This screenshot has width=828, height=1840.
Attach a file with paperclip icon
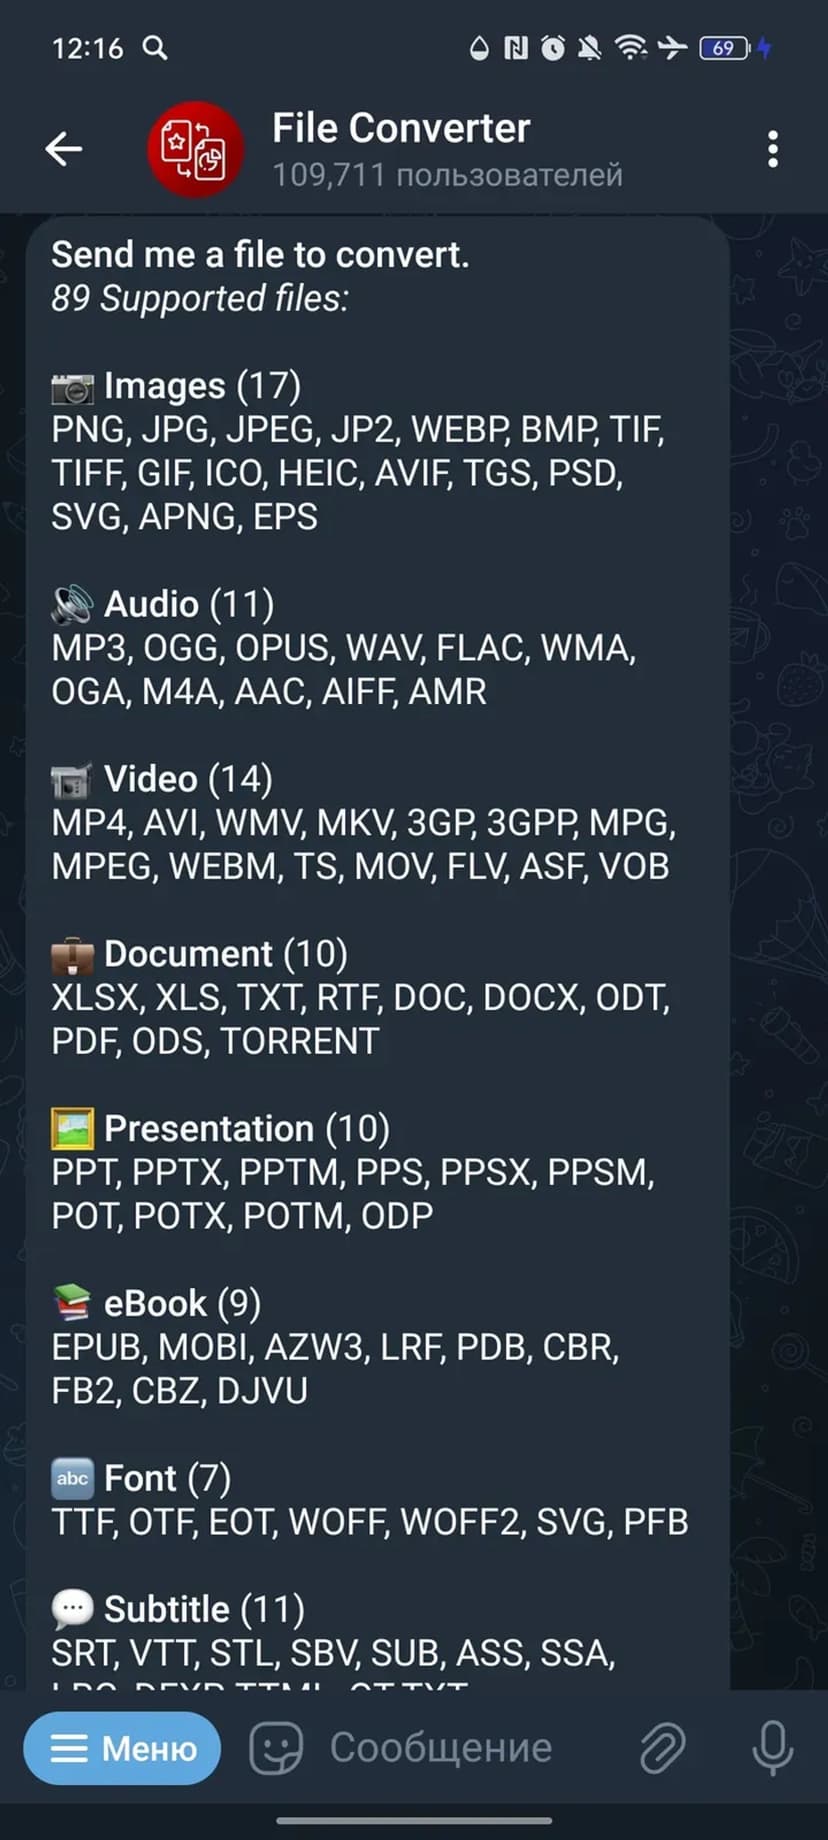[x=662, y=1748]
